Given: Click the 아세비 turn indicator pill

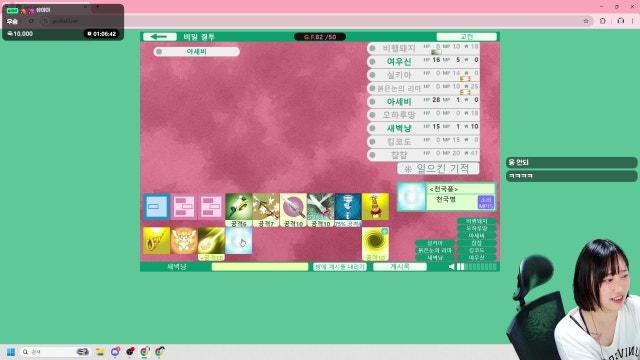Looking at the screenshot, I should 196,51.
